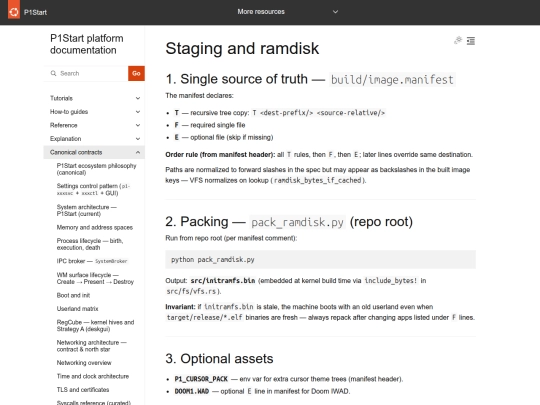This screenshot has height=405, width=540.
Task: Open the More resources dropdown
Action: (288, 12)
